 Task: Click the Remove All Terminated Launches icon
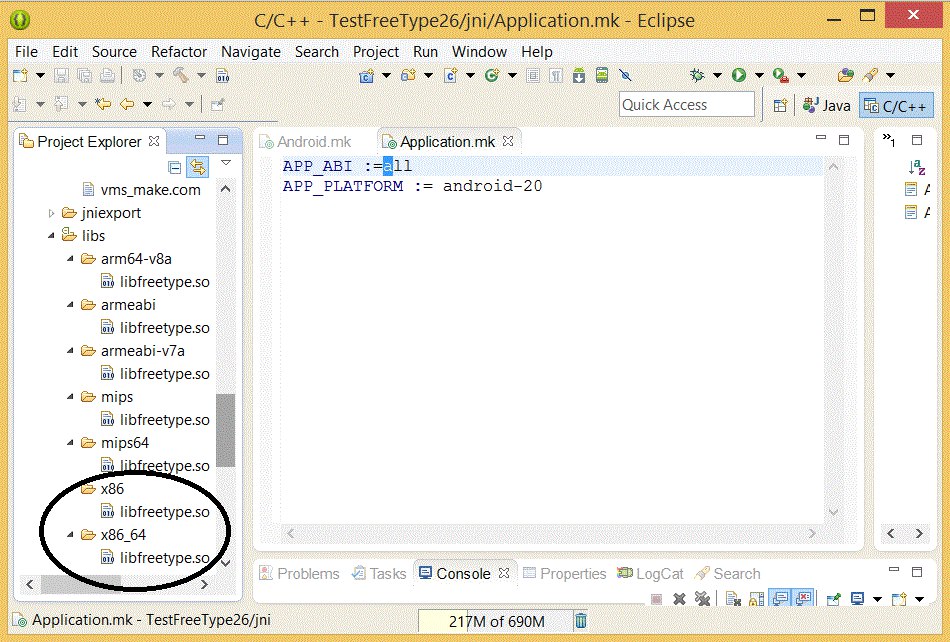click(702, 599)
